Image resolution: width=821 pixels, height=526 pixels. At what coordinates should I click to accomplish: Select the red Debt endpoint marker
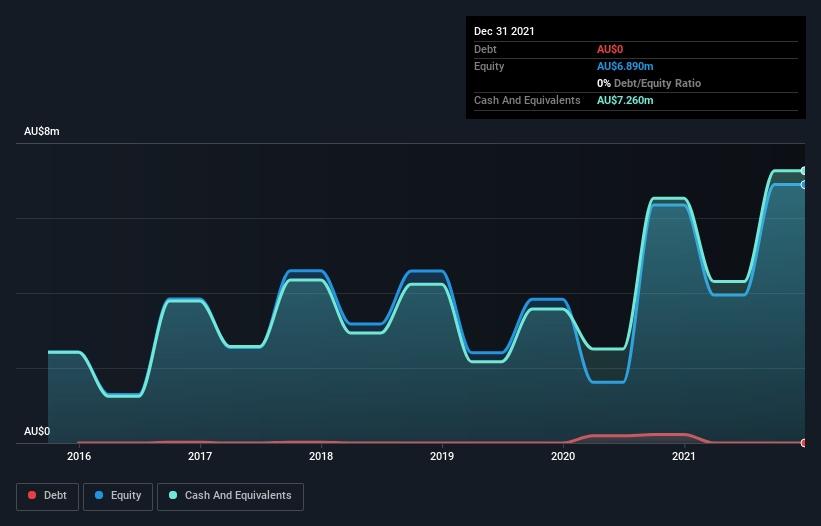[804, 443]
